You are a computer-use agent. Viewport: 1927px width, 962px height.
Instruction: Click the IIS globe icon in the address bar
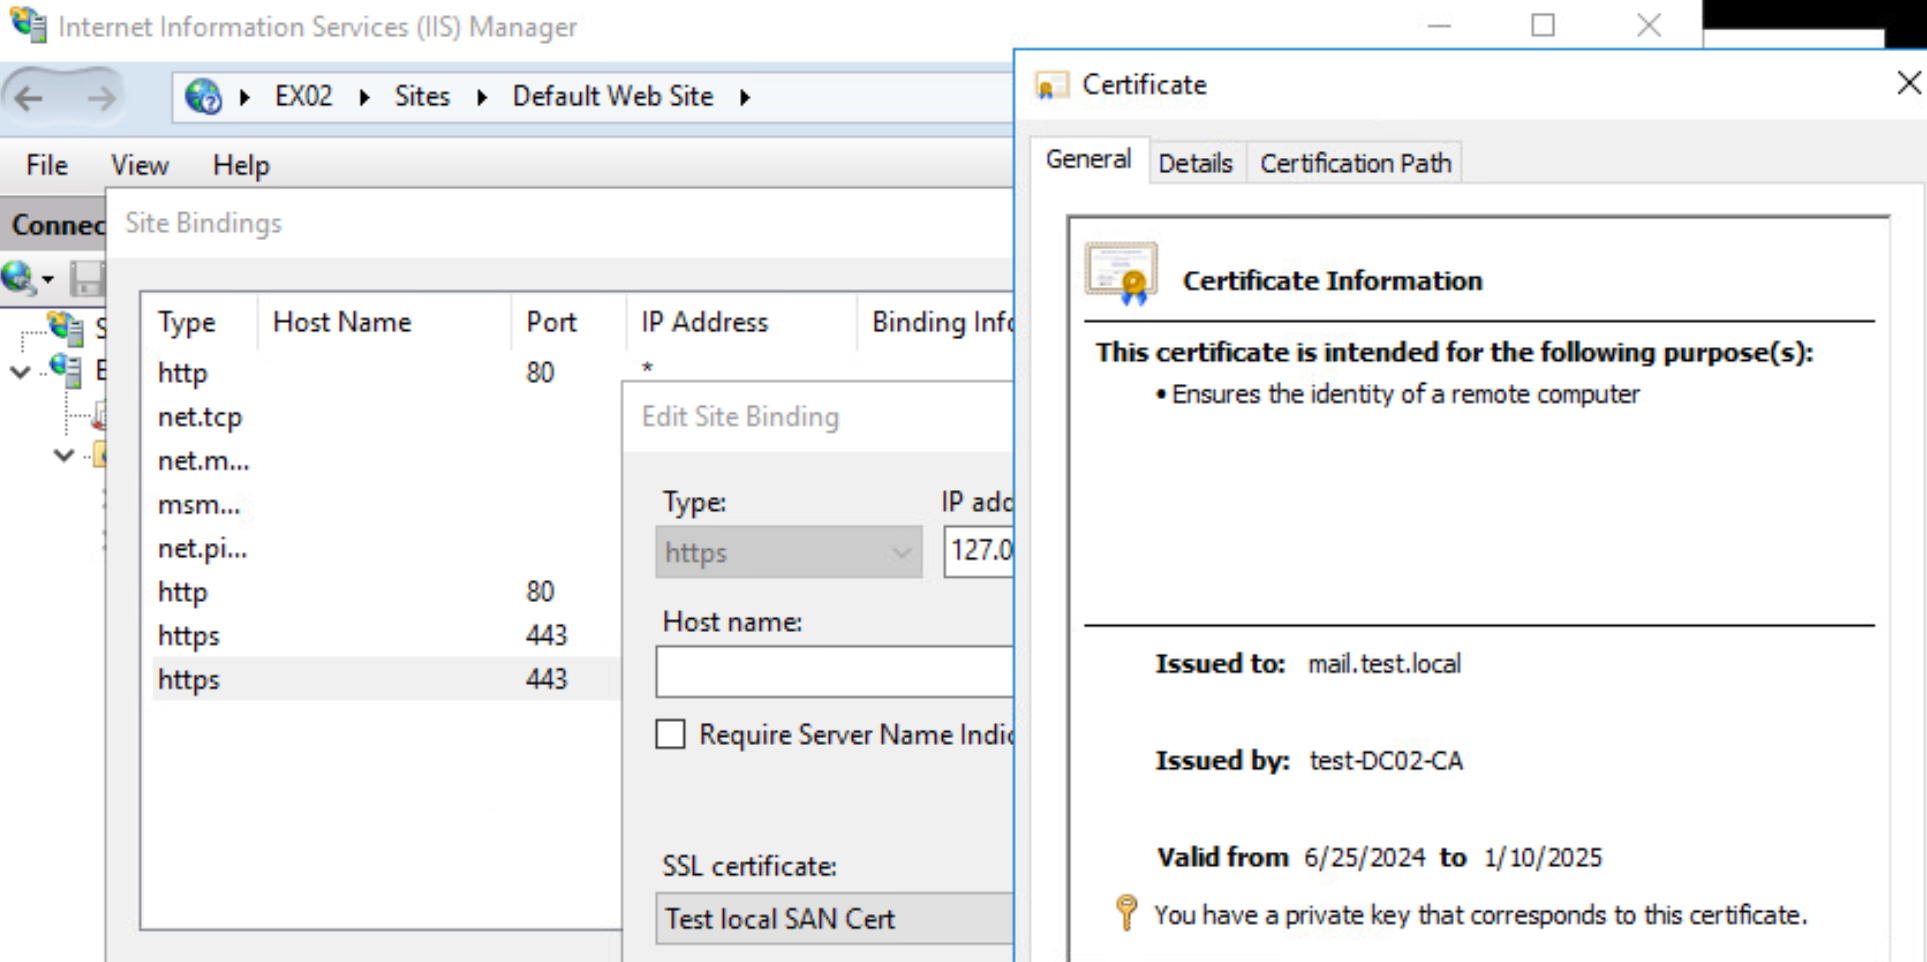[x=203, y=96]
